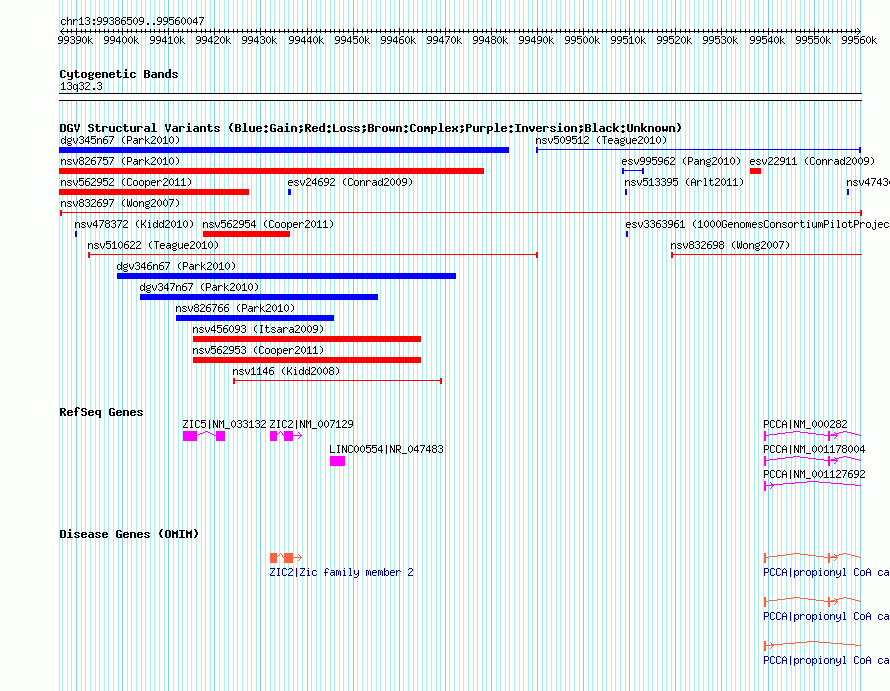Click the esv22911 (Conrad2009) text label
The height and width of the screenshot is (691, 890).
[x=812, y=161]
